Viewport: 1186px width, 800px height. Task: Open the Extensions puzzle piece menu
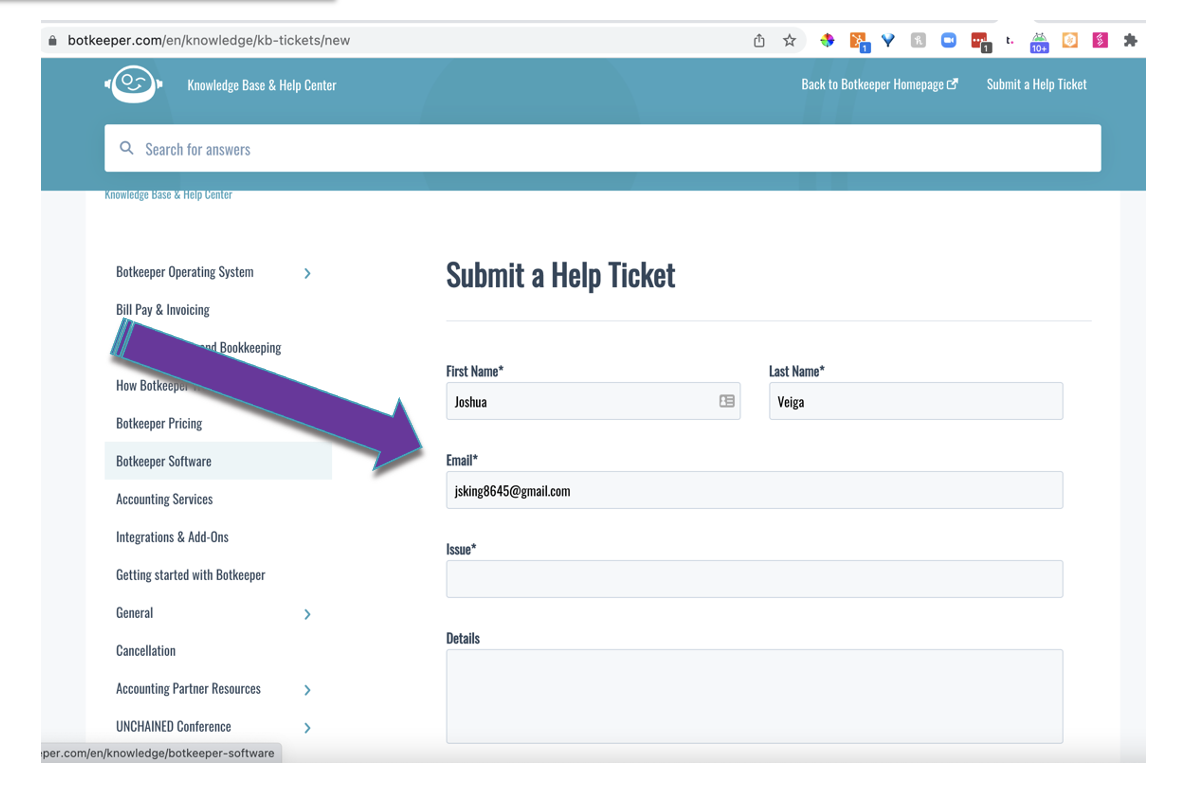click(1130, 41)
